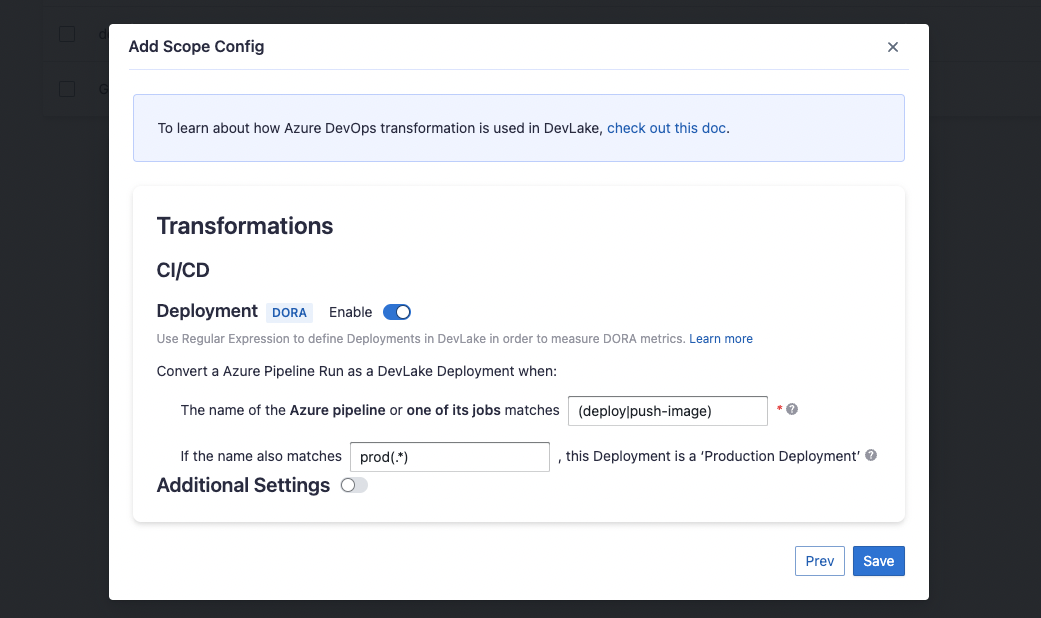Click the Additional Settings label
1041x618 pixels.
[x=243, y=485]
